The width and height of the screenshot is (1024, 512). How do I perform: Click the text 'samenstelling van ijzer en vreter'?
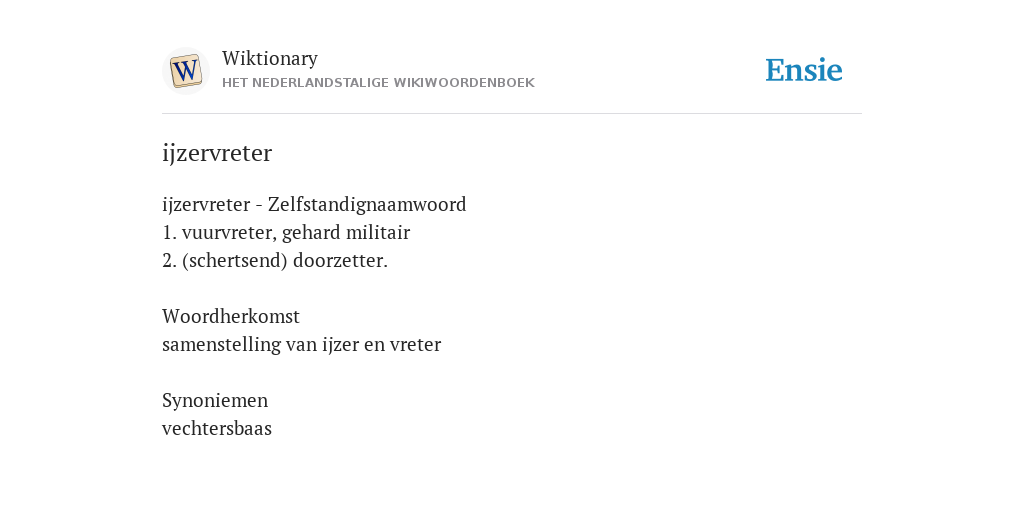(302, 344)
